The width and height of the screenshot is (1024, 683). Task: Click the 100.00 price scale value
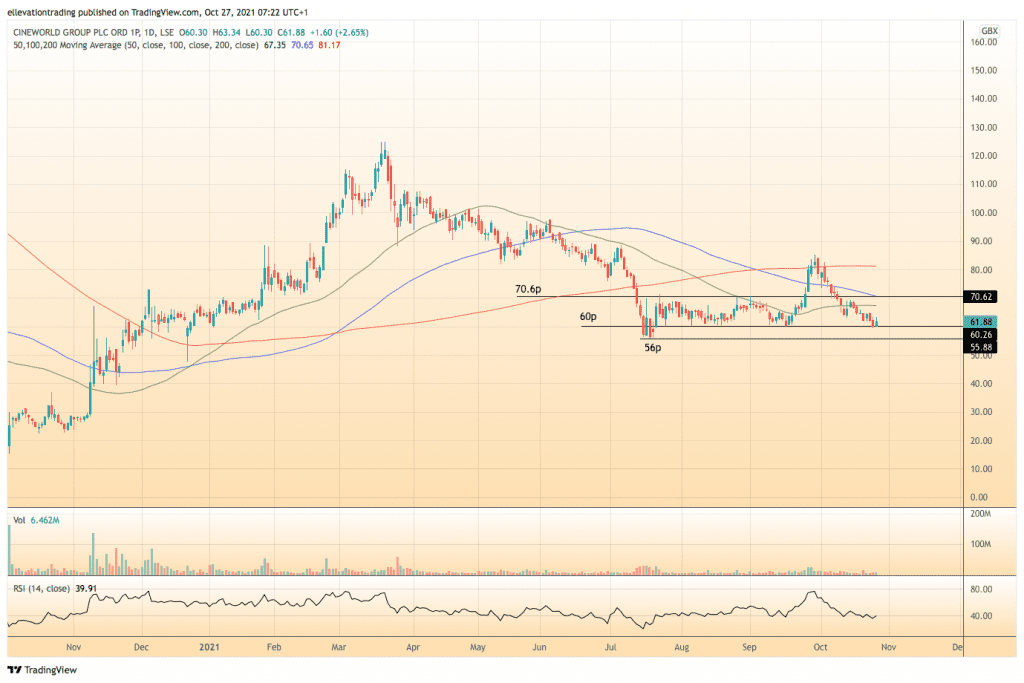click(x=984, y=213)
